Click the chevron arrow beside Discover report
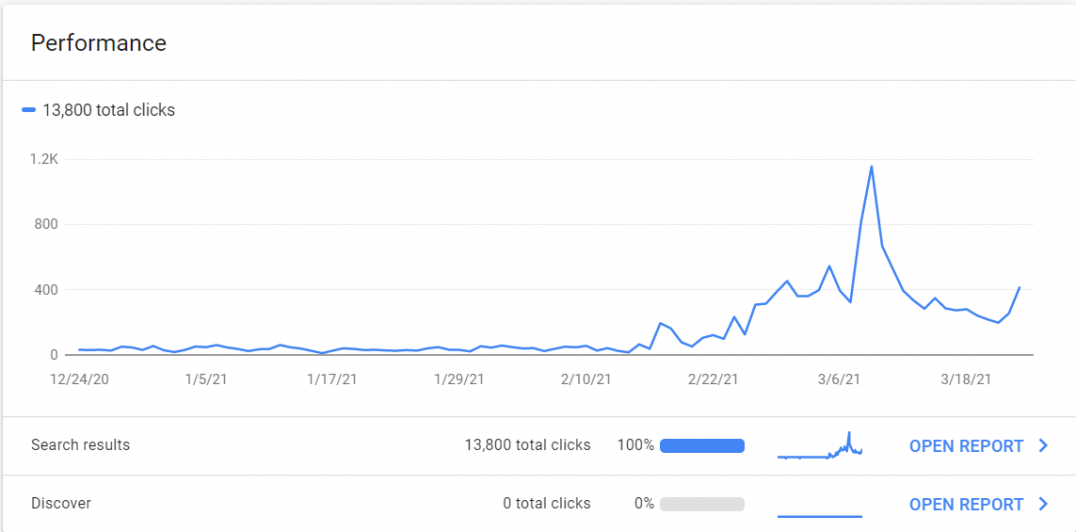The image size is (1076, 532). [x=1044, y=504]
